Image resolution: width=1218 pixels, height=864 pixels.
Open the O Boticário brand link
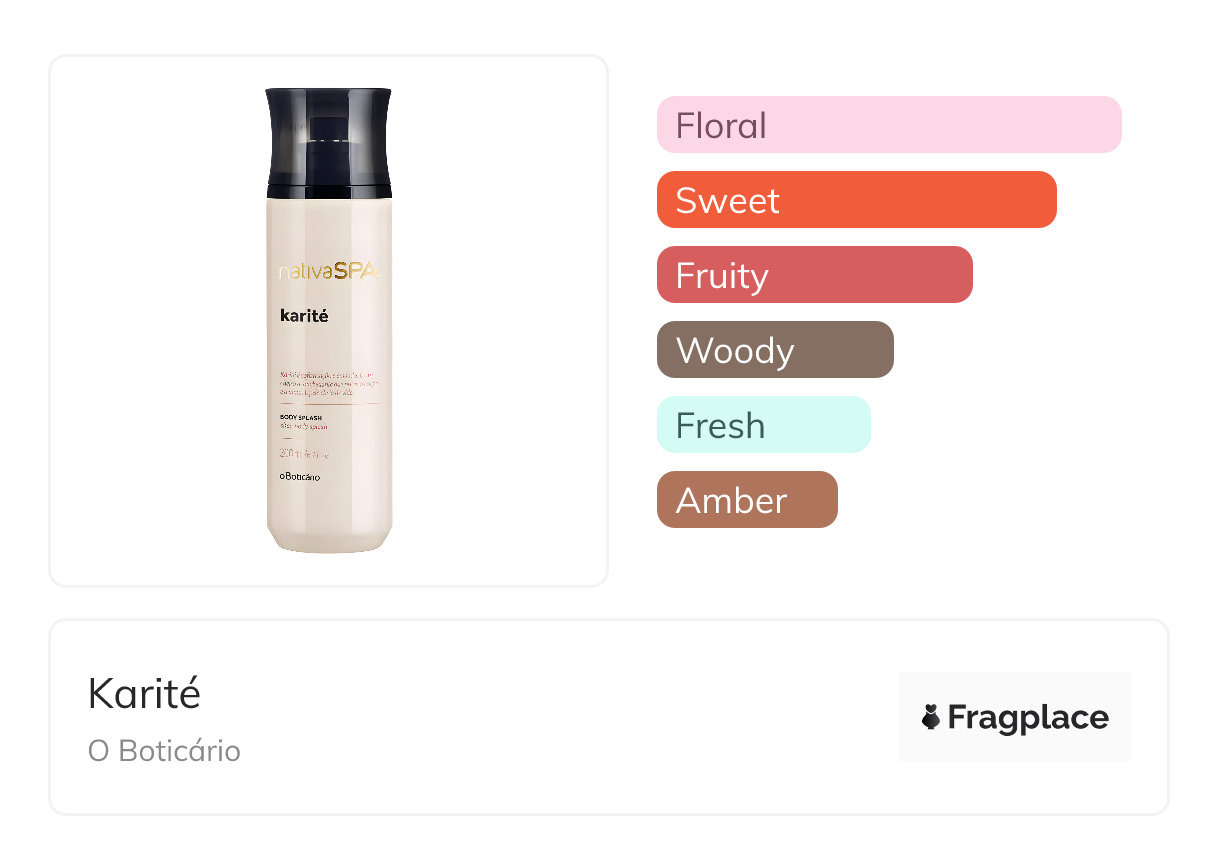click(164, 751)
